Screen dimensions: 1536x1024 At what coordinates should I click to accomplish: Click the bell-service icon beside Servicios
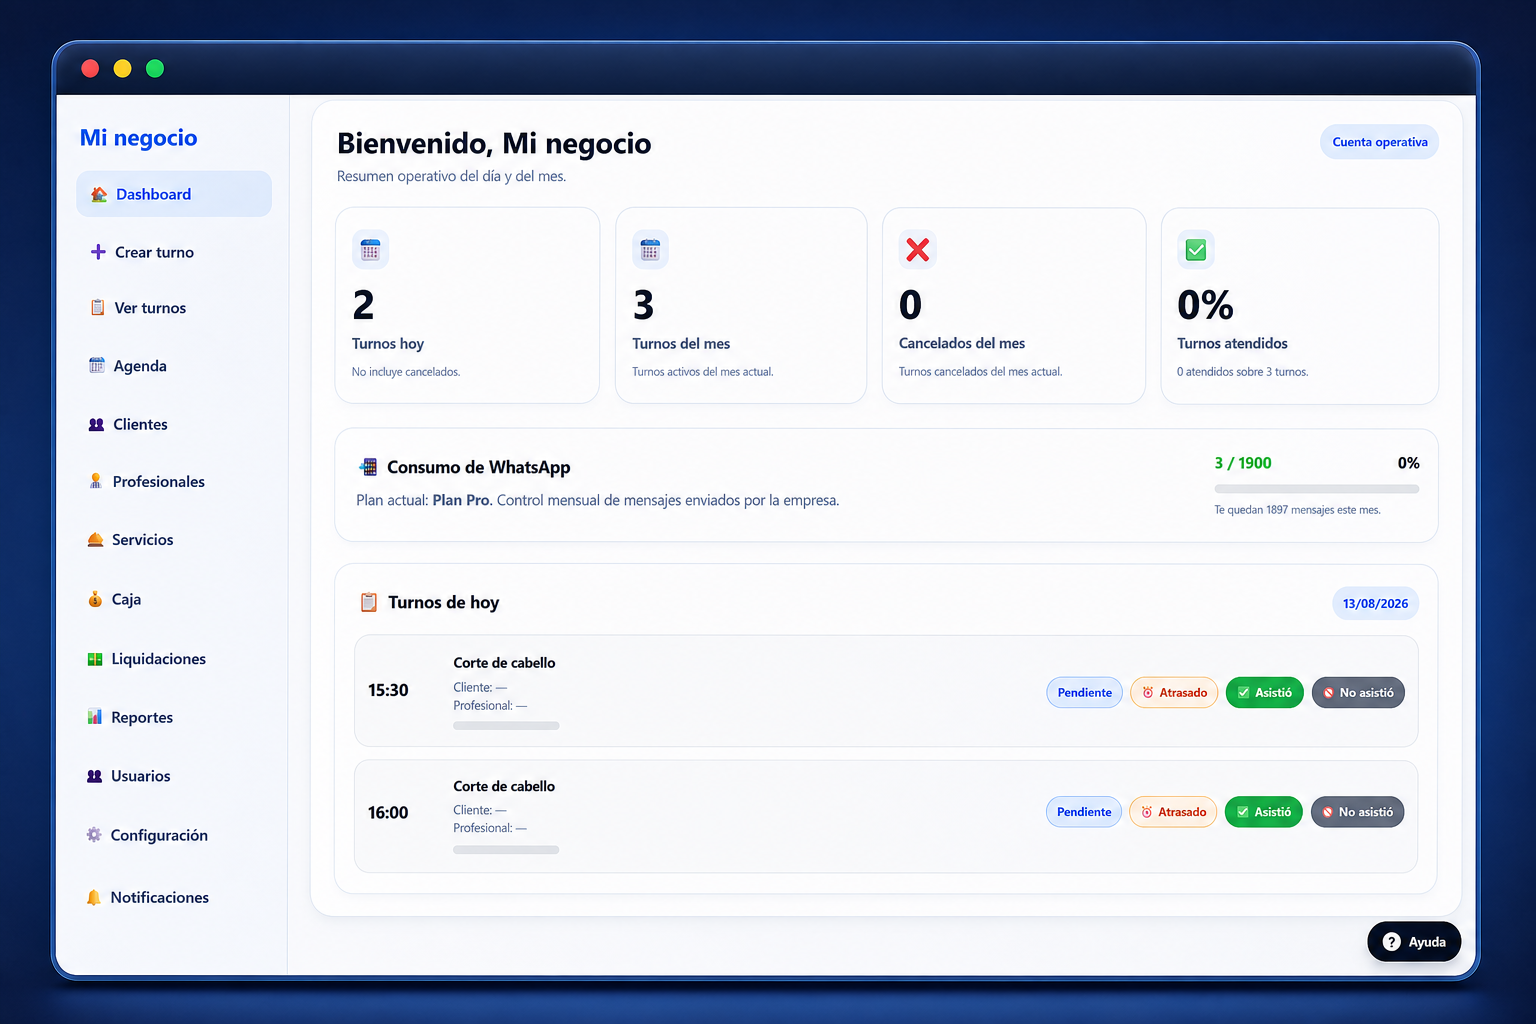[x=96, y=539]
